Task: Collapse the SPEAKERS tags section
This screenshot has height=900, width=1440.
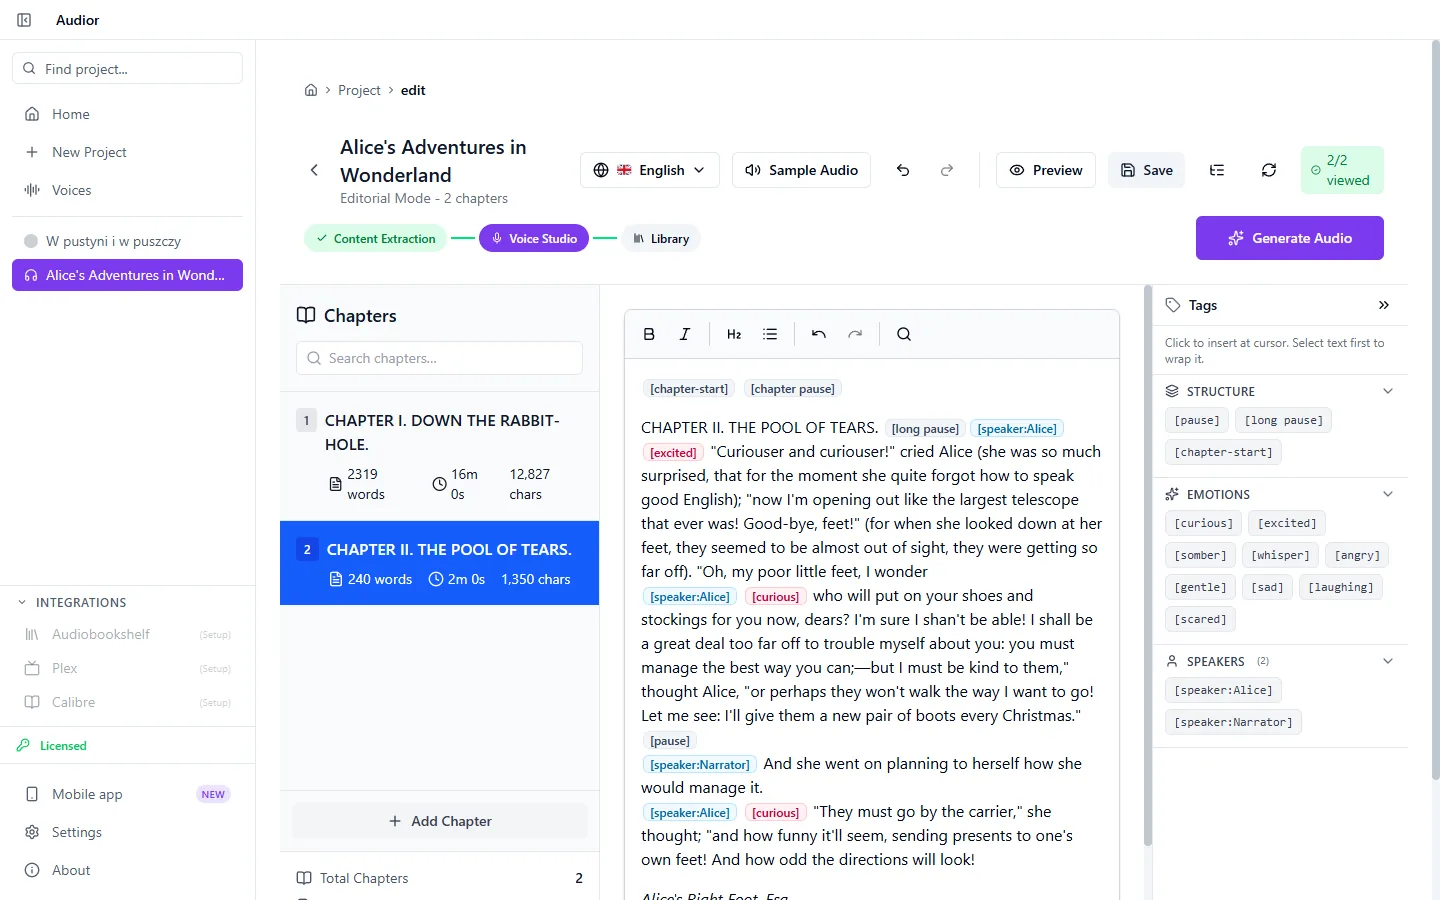Action: click(1388, 661)
